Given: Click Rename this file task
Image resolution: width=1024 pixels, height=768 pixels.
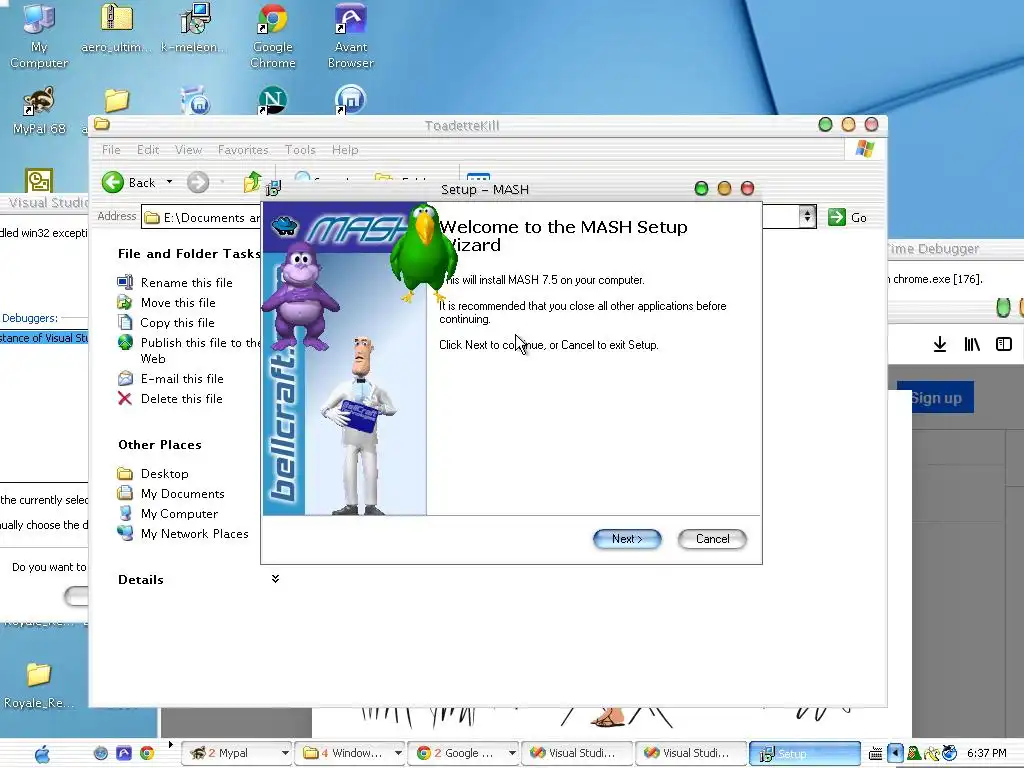Looking at the screenshot, I should 186,283.
